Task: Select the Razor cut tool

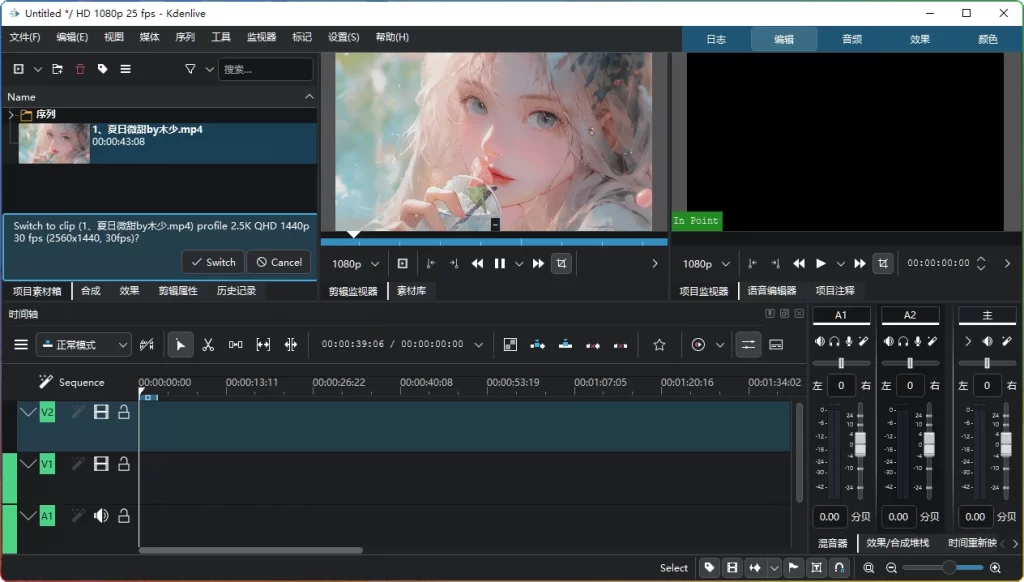Action: point(207,343)
